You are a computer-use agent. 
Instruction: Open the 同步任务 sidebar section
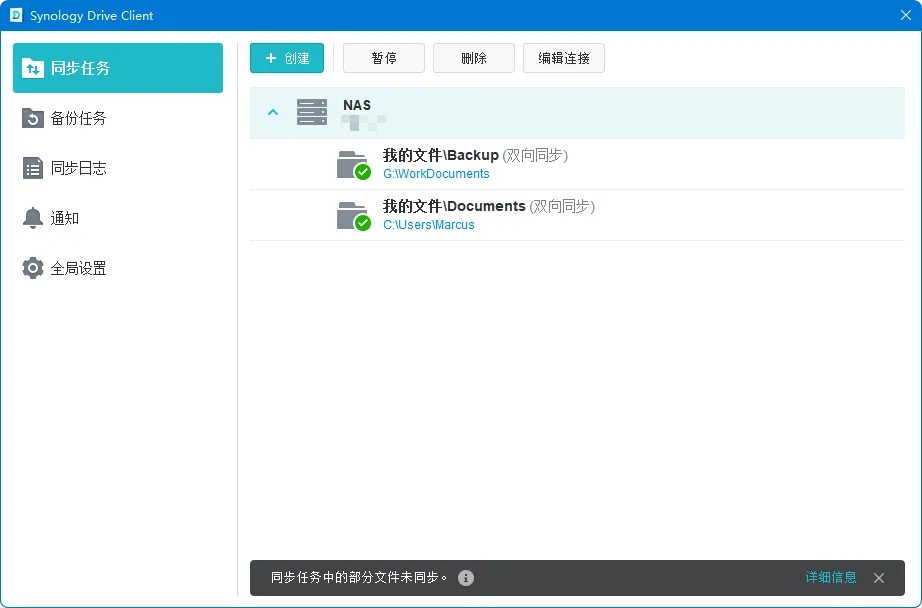pyautogui.click(x=118, y=68)
